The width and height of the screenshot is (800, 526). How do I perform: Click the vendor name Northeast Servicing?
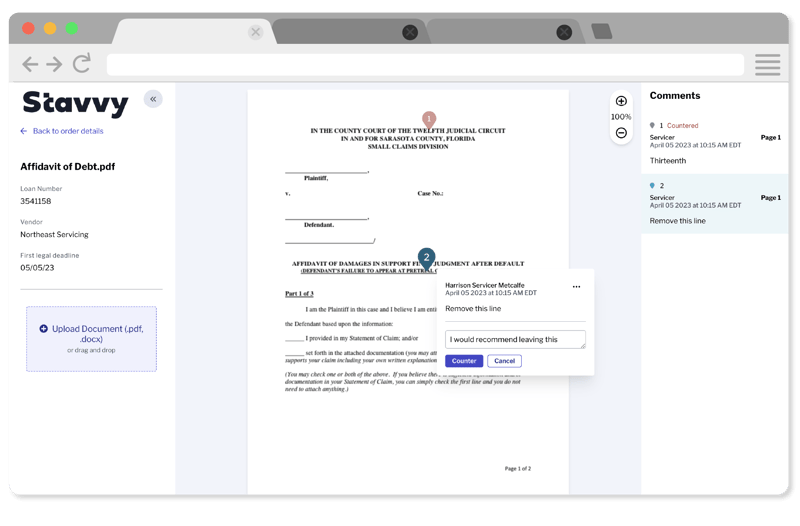click(55, 235)
